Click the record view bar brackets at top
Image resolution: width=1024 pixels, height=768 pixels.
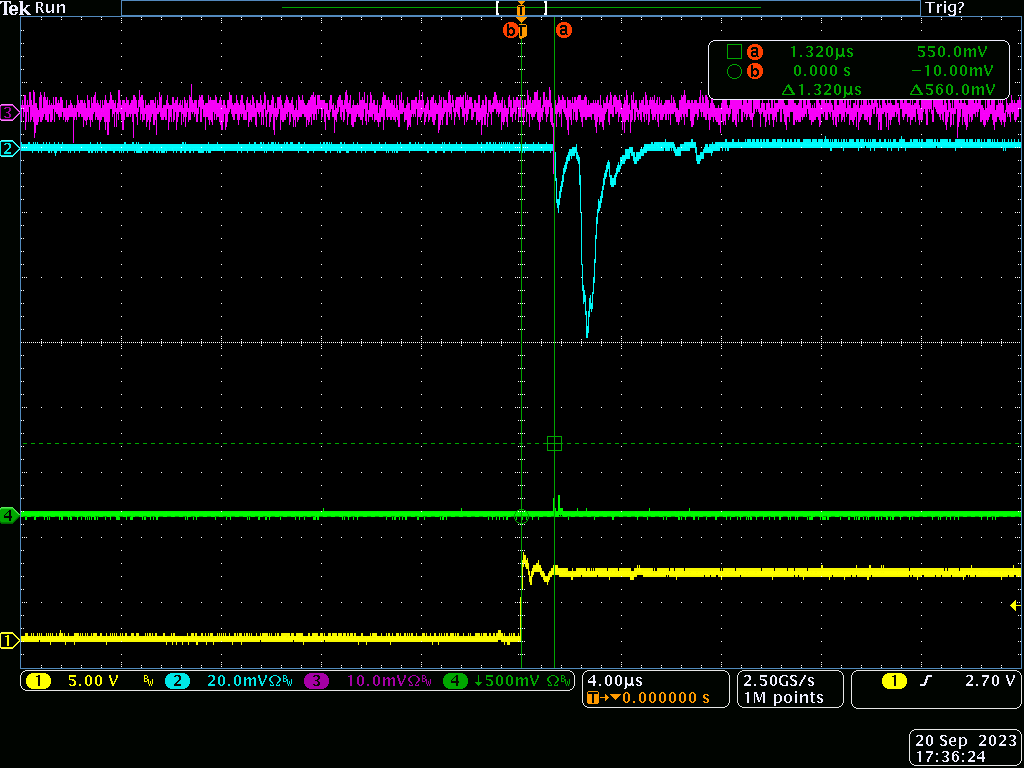[x=521, y=8]
